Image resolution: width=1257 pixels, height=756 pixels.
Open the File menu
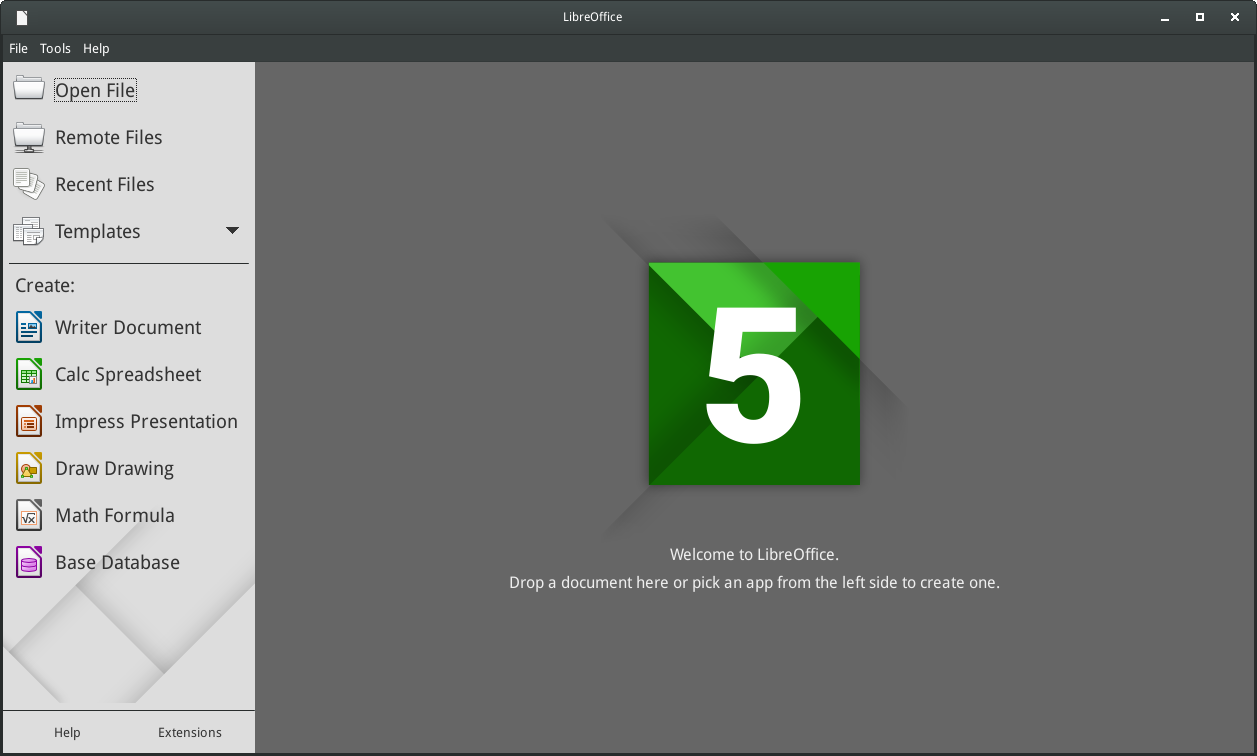(x=18, y=48)
